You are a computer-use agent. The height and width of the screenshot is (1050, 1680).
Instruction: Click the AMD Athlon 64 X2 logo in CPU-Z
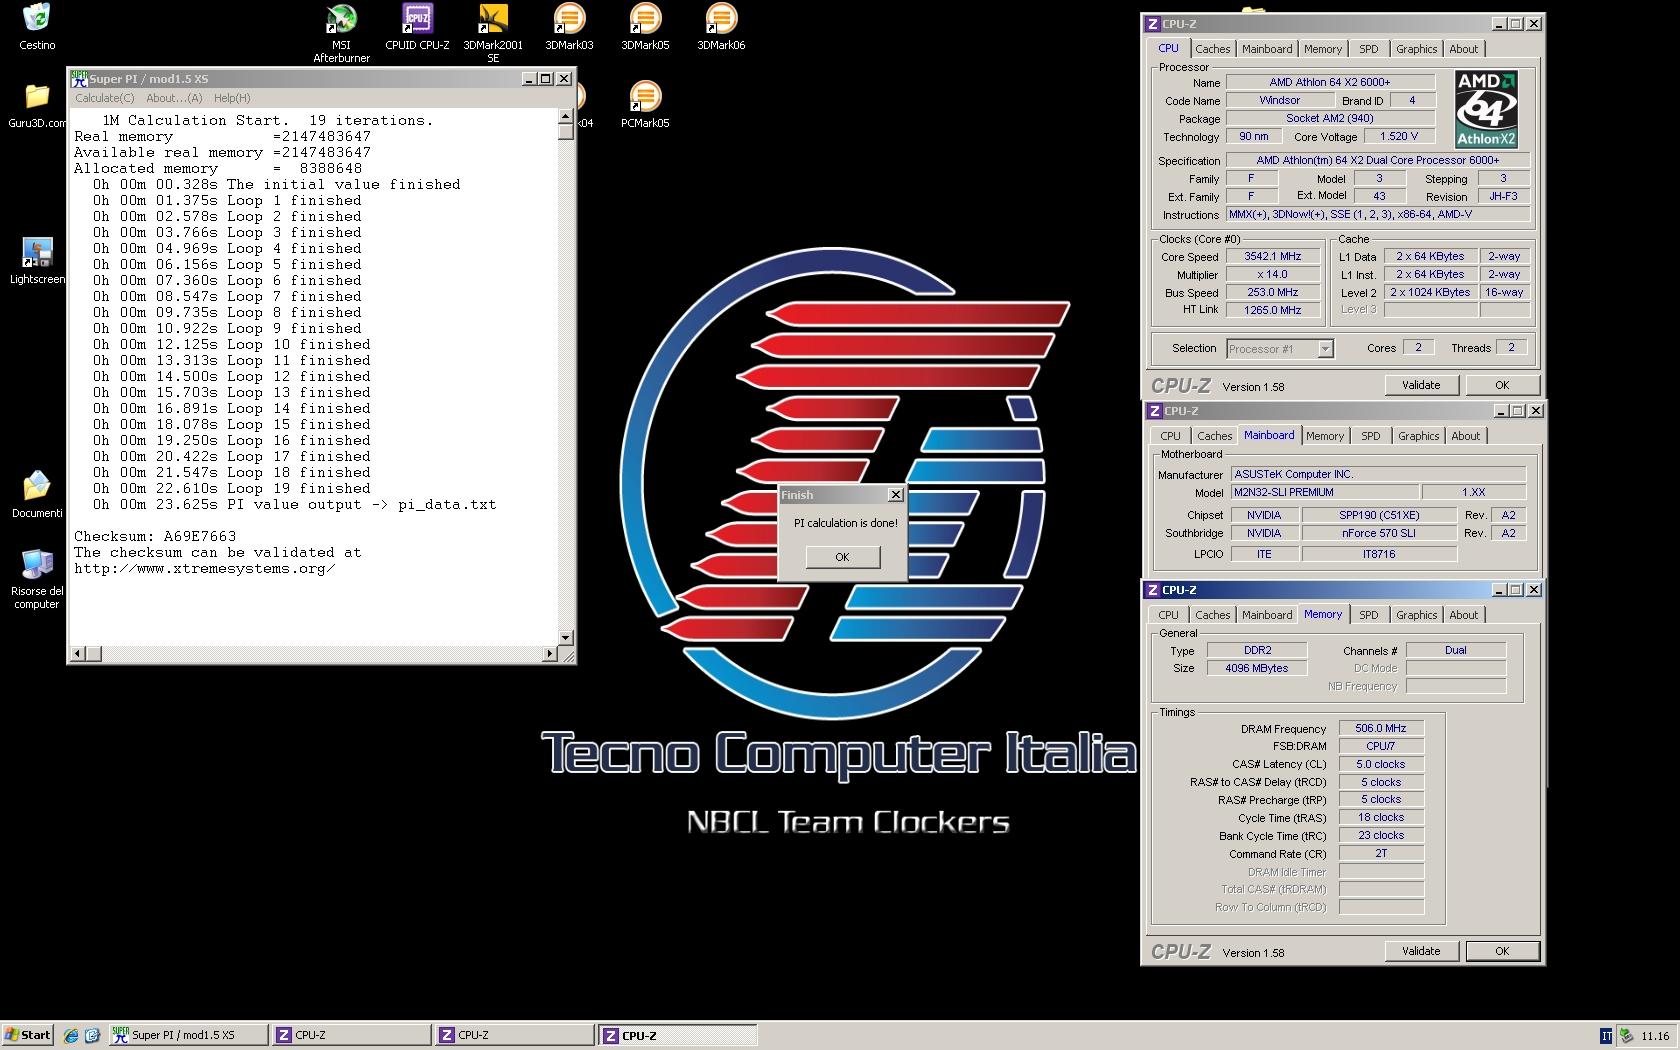[1486, 108]
